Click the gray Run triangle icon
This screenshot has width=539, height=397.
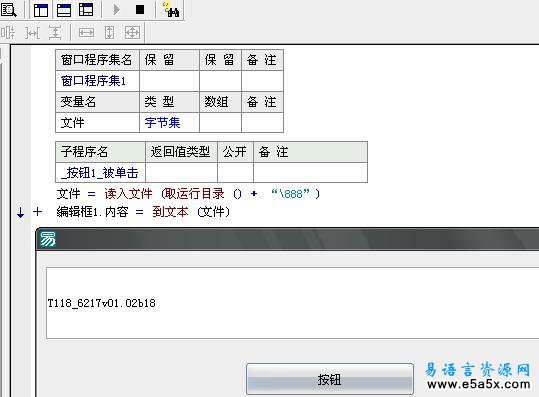[x=117, y=10]
